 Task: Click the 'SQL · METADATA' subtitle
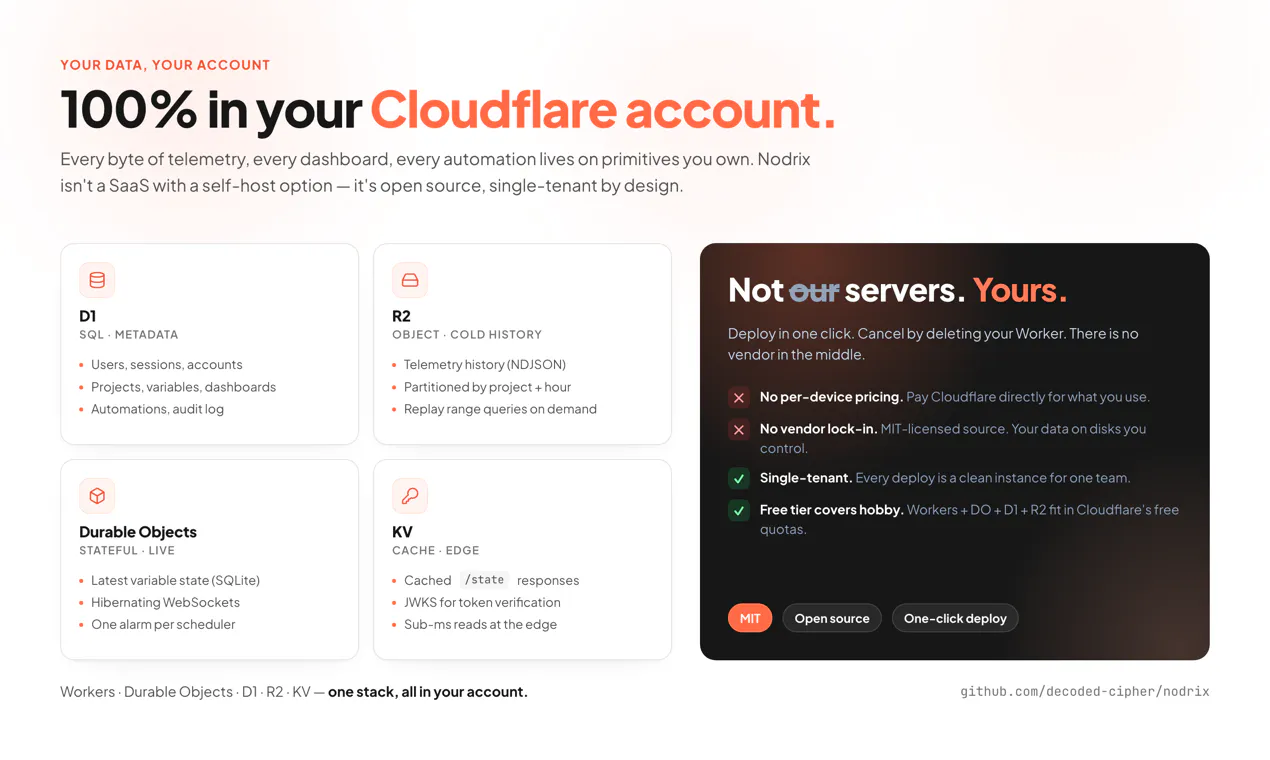click(129, 335)
